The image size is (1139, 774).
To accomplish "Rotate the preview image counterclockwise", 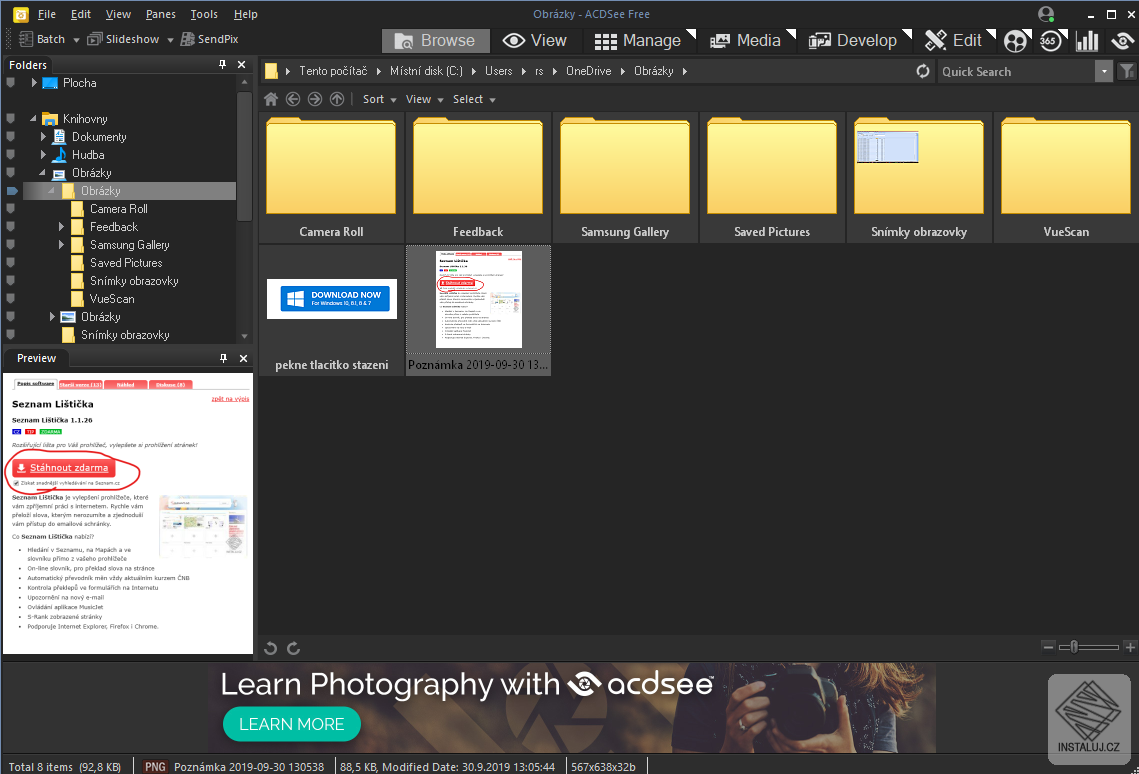I will tap(270, 648).
